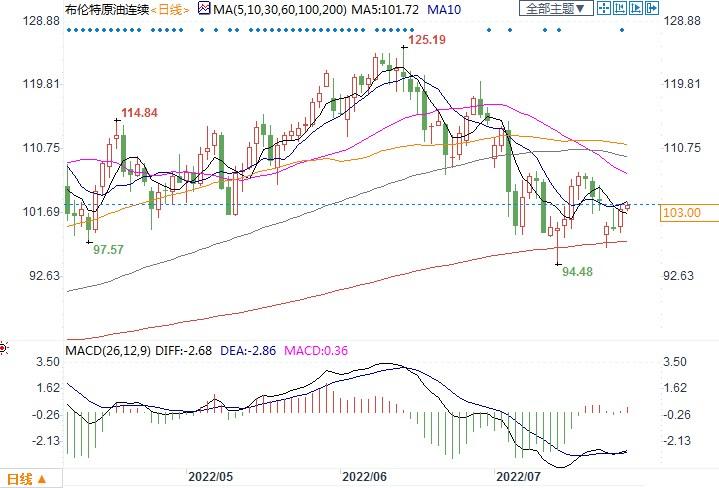This screenshot has width=719, height=488.
Task: Click the 114.84 peak annotation
Action: click(x=139, y=113)
